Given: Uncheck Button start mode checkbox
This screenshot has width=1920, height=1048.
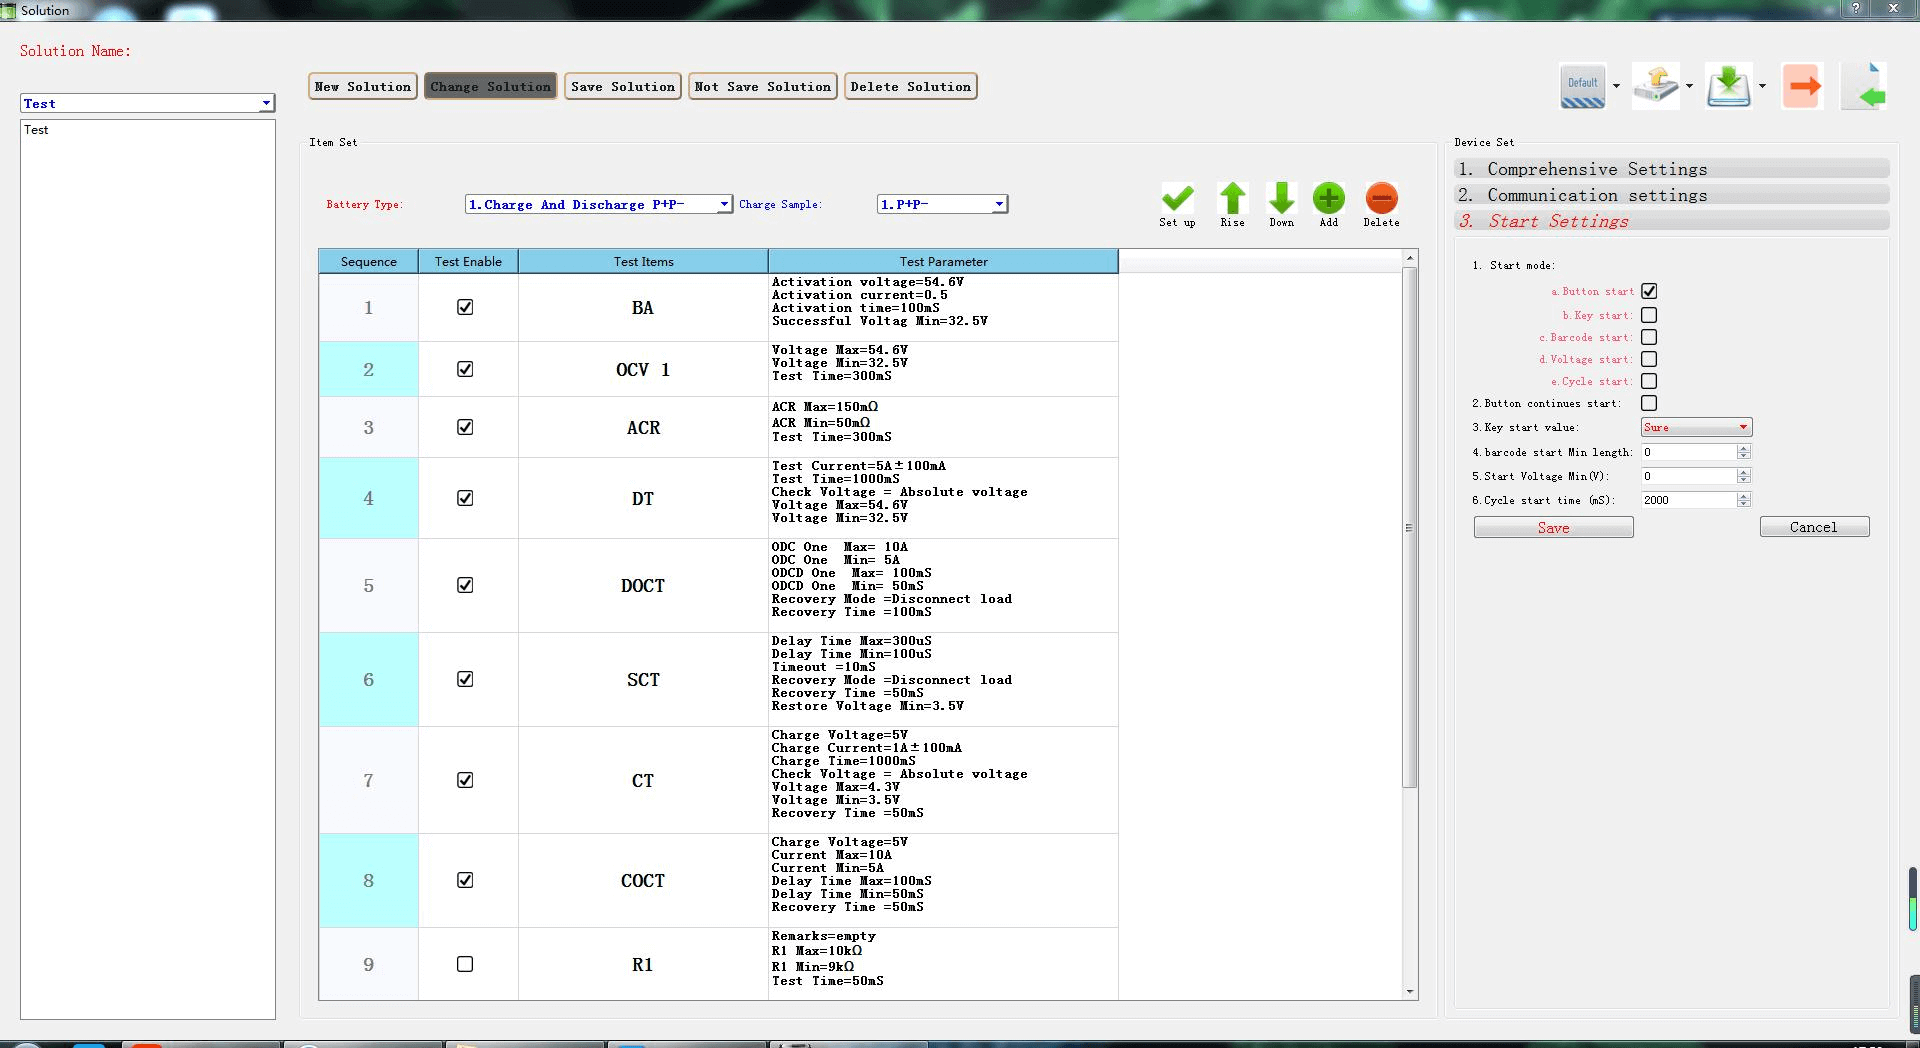Looking at the screenshot, I should tap(1649, 291).
